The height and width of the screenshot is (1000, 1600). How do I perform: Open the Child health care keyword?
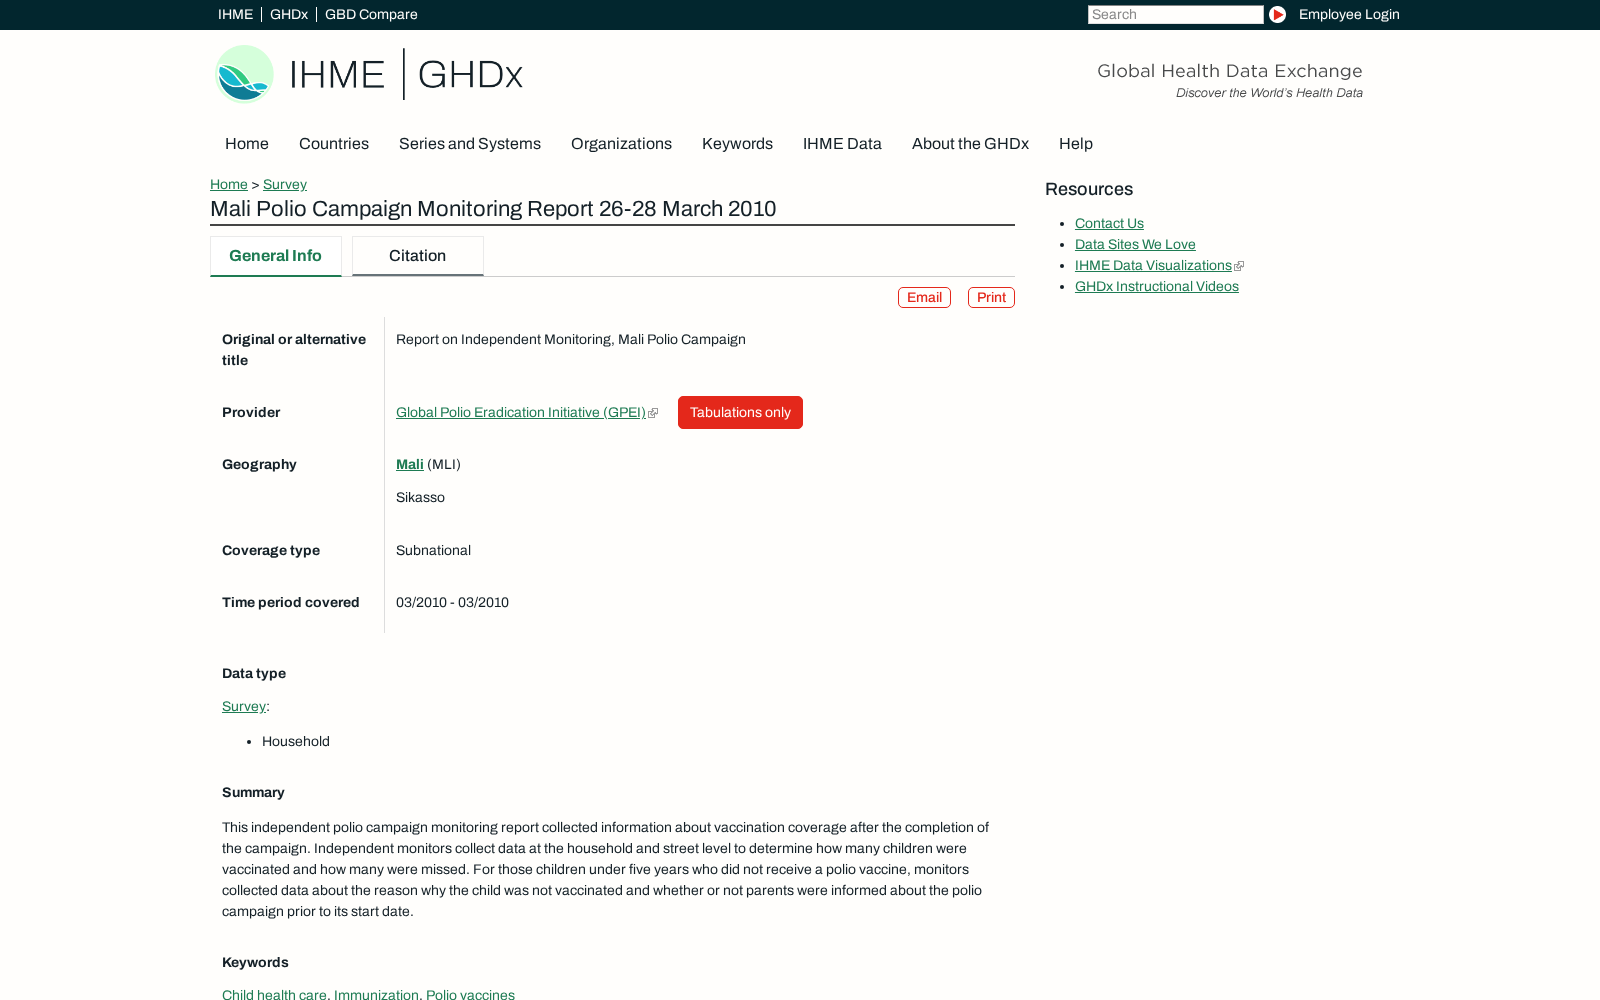274,994
